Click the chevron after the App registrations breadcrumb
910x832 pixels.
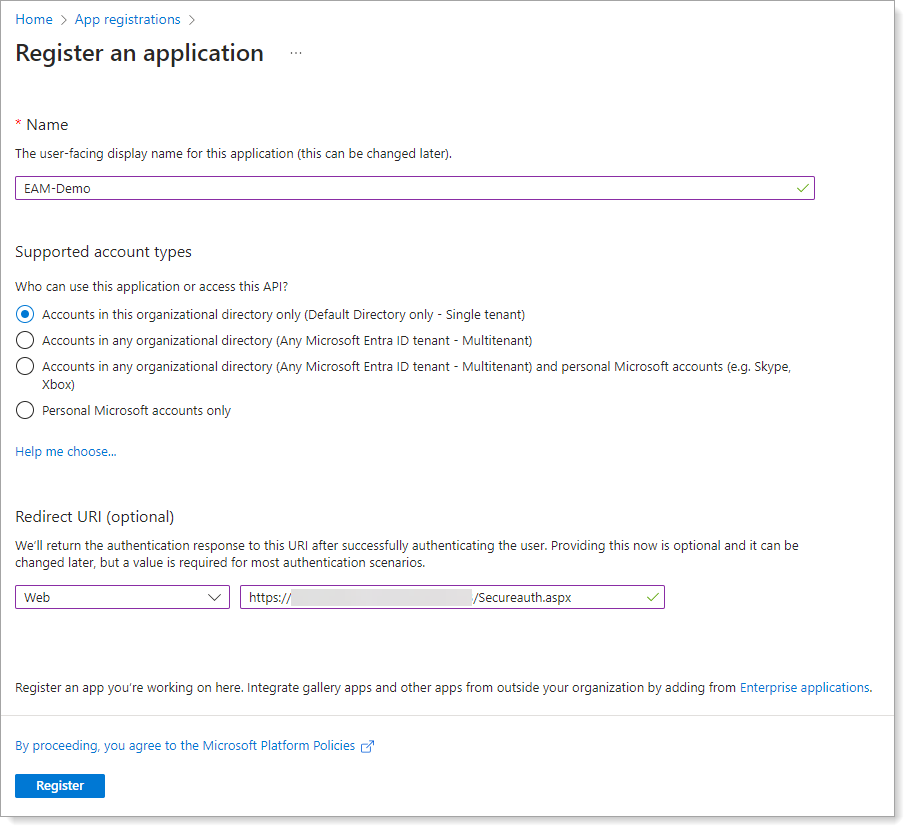[x=191, y=19]
